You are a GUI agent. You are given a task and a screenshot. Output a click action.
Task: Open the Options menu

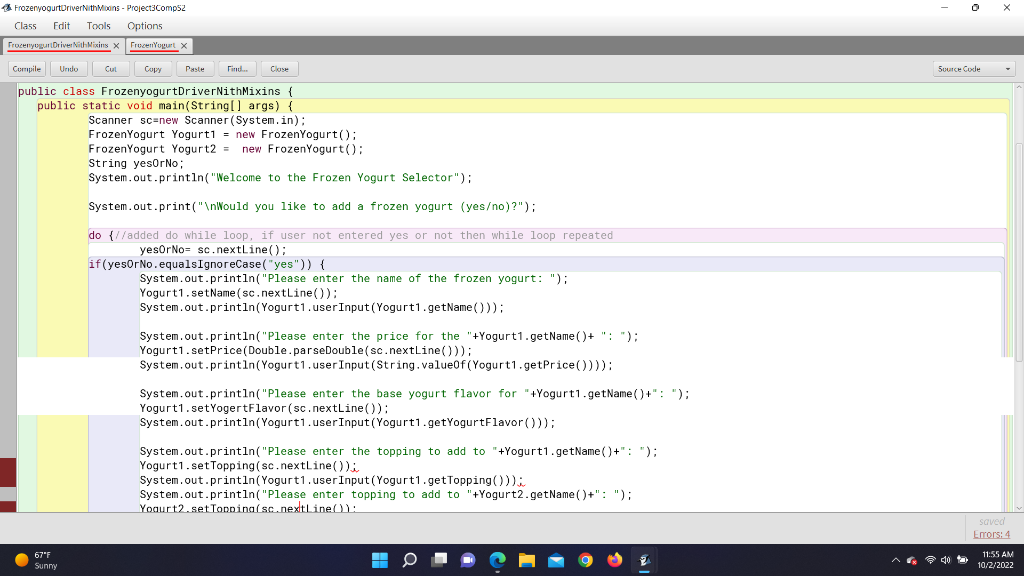pos(145,26)
